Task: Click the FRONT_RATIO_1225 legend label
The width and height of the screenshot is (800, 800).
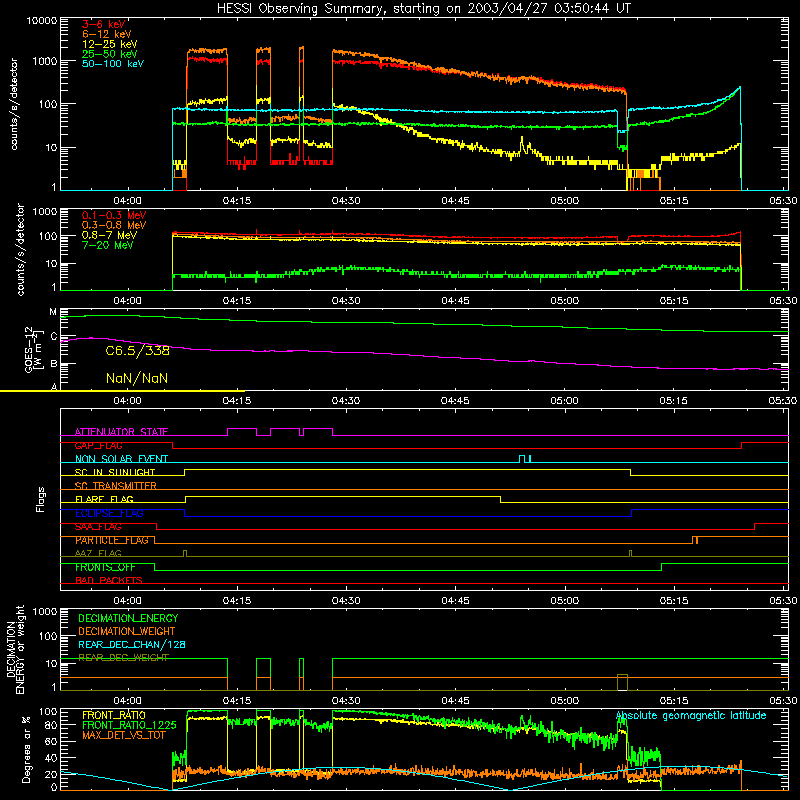Action: click(x=129, y=725)
